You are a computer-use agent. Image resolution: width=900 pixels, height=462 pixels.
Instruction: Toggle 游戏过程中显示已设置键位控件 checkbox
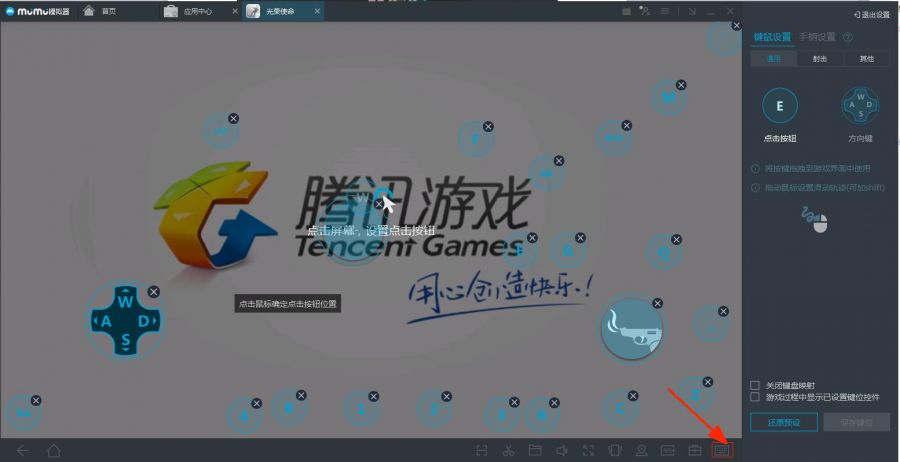(755, 397)
